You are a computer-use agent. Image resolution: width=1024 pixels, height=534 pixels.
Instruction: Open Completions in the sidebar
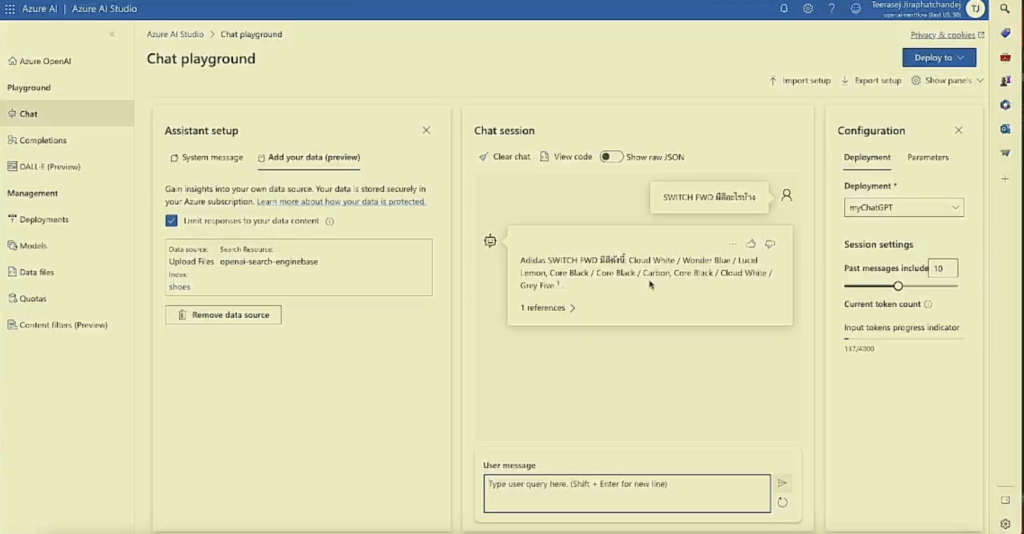(x=37, y=140)
